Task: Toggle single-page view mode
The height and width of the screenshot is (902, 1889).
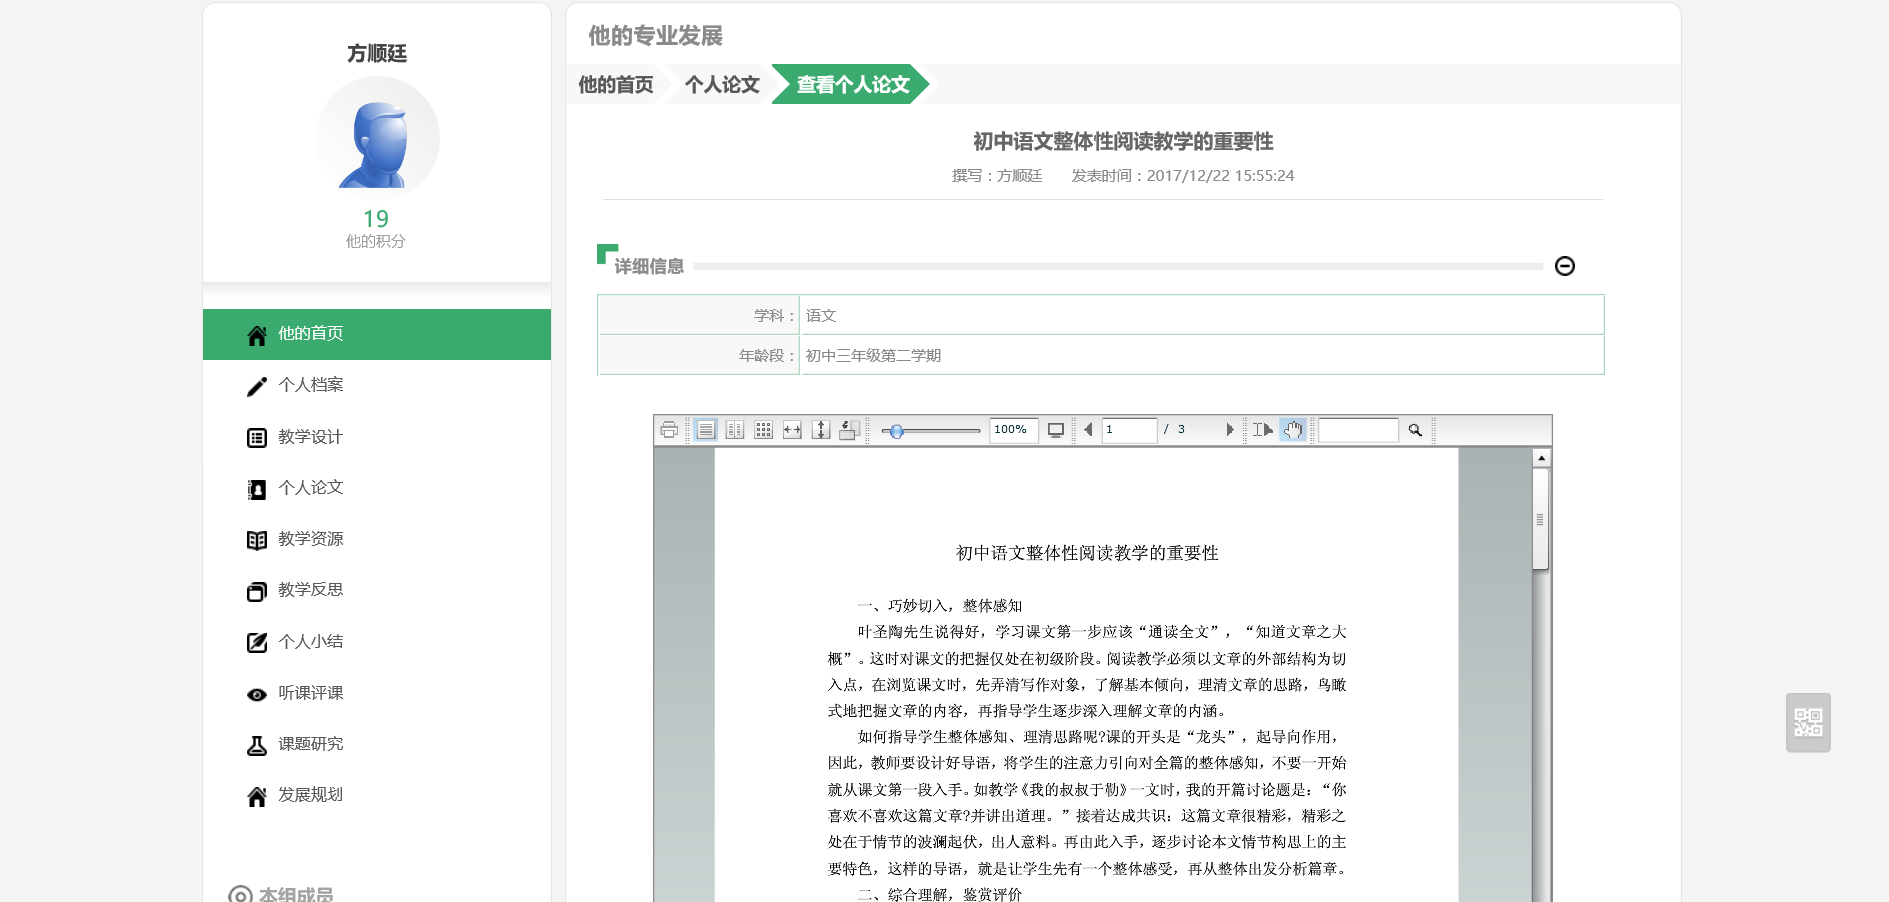Action: click(x=706, y=430)
